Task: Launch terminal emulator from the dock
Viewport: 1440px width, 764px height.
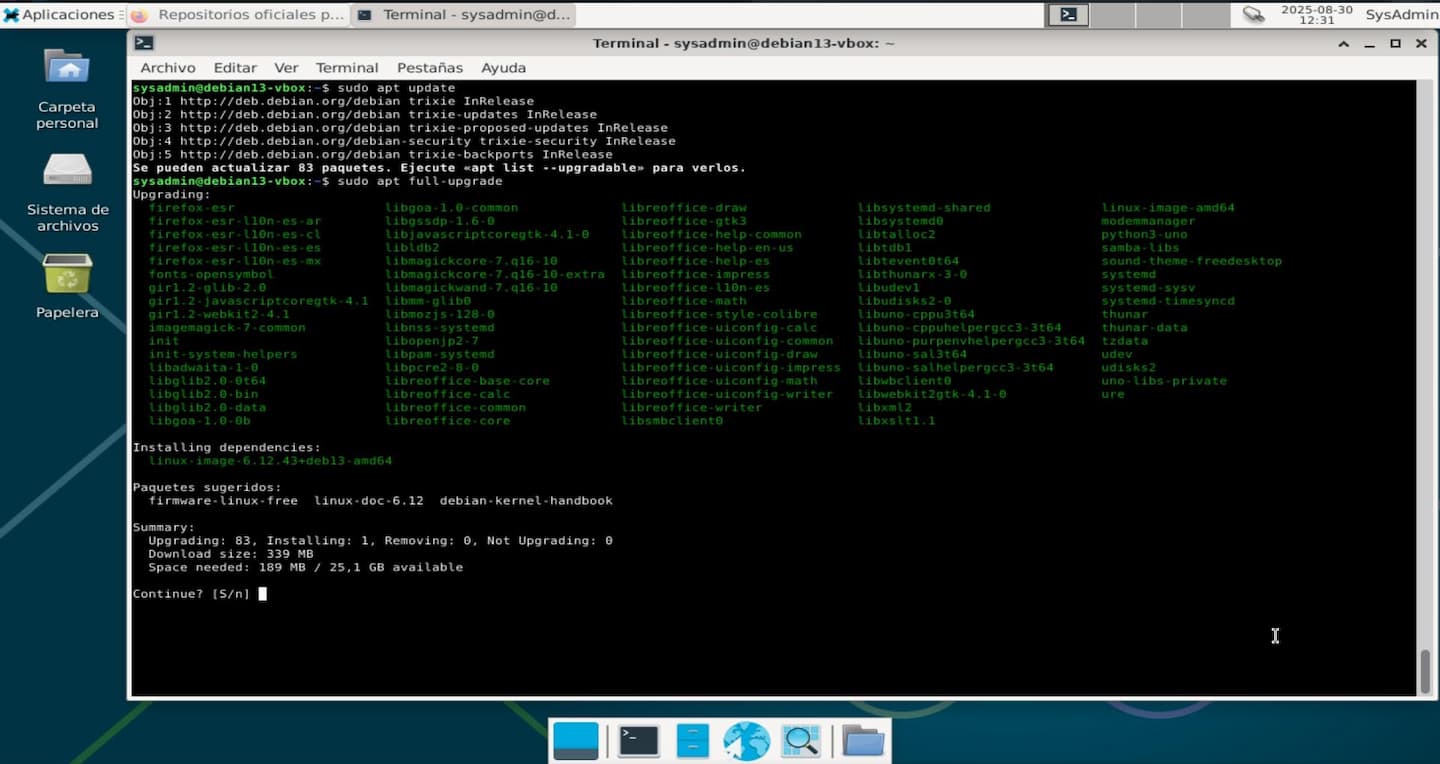Action: 638,741
